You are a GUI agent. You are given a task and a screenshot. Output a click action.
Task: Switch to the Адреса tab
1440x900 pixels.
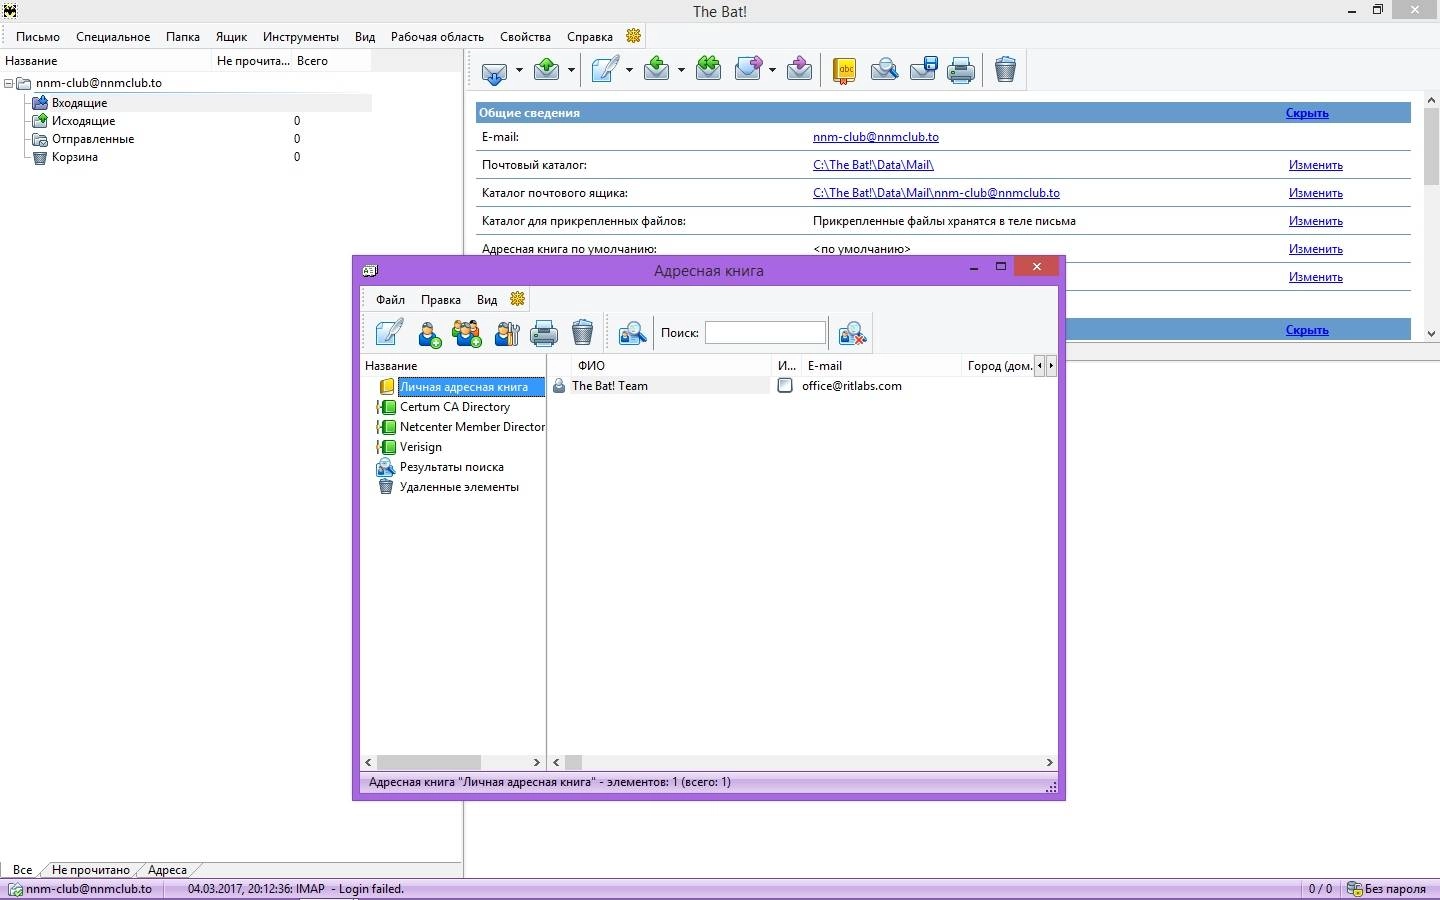(x=167, y=870)
